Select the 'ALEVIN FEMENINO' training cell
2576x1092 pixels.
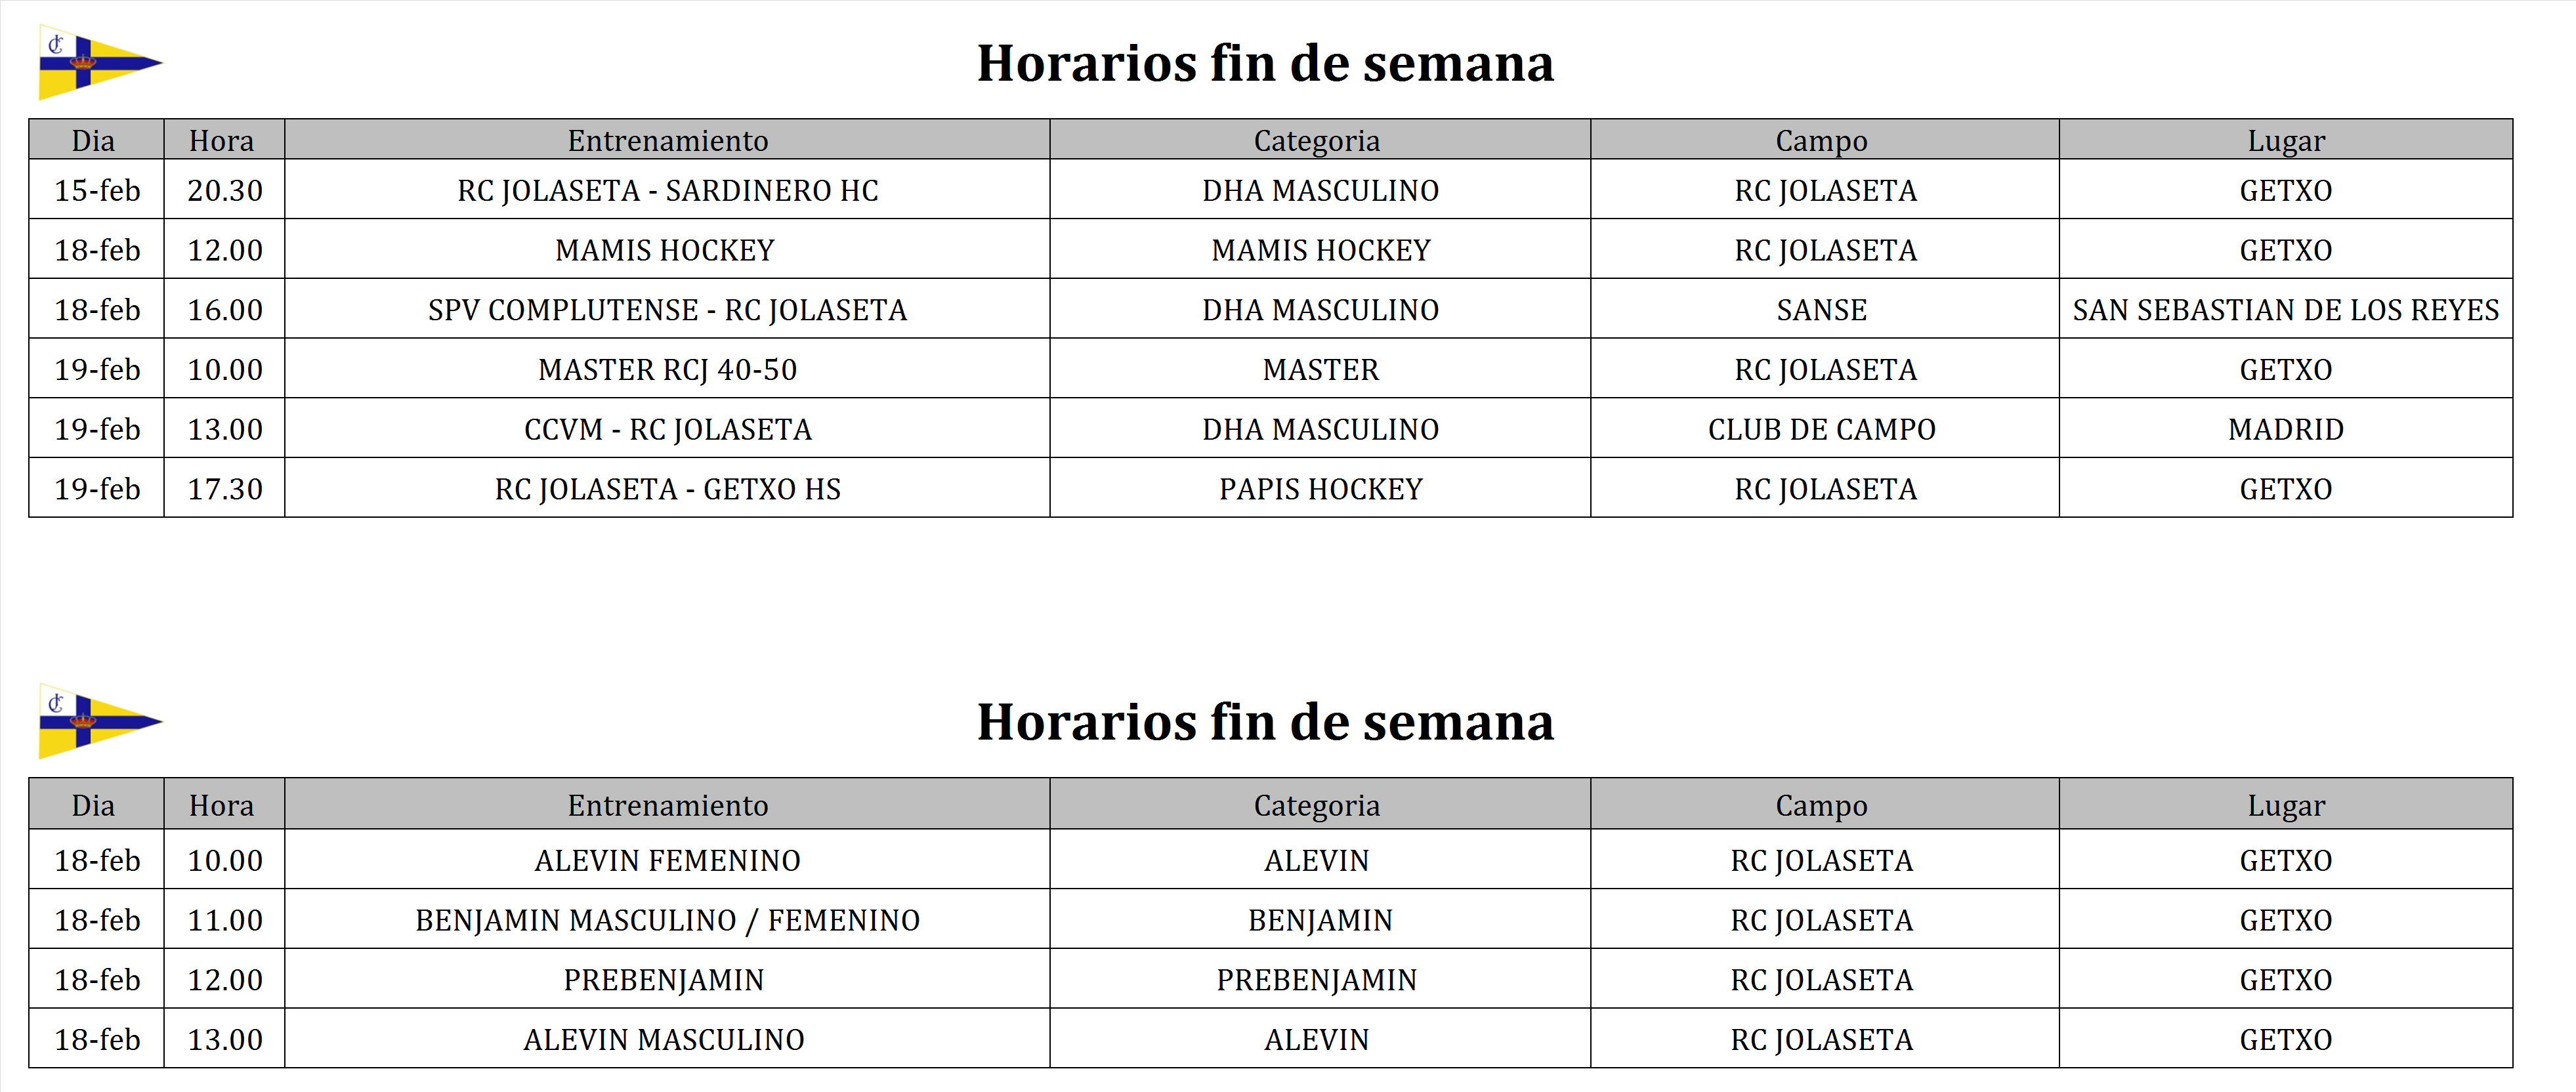pos(667,860)
